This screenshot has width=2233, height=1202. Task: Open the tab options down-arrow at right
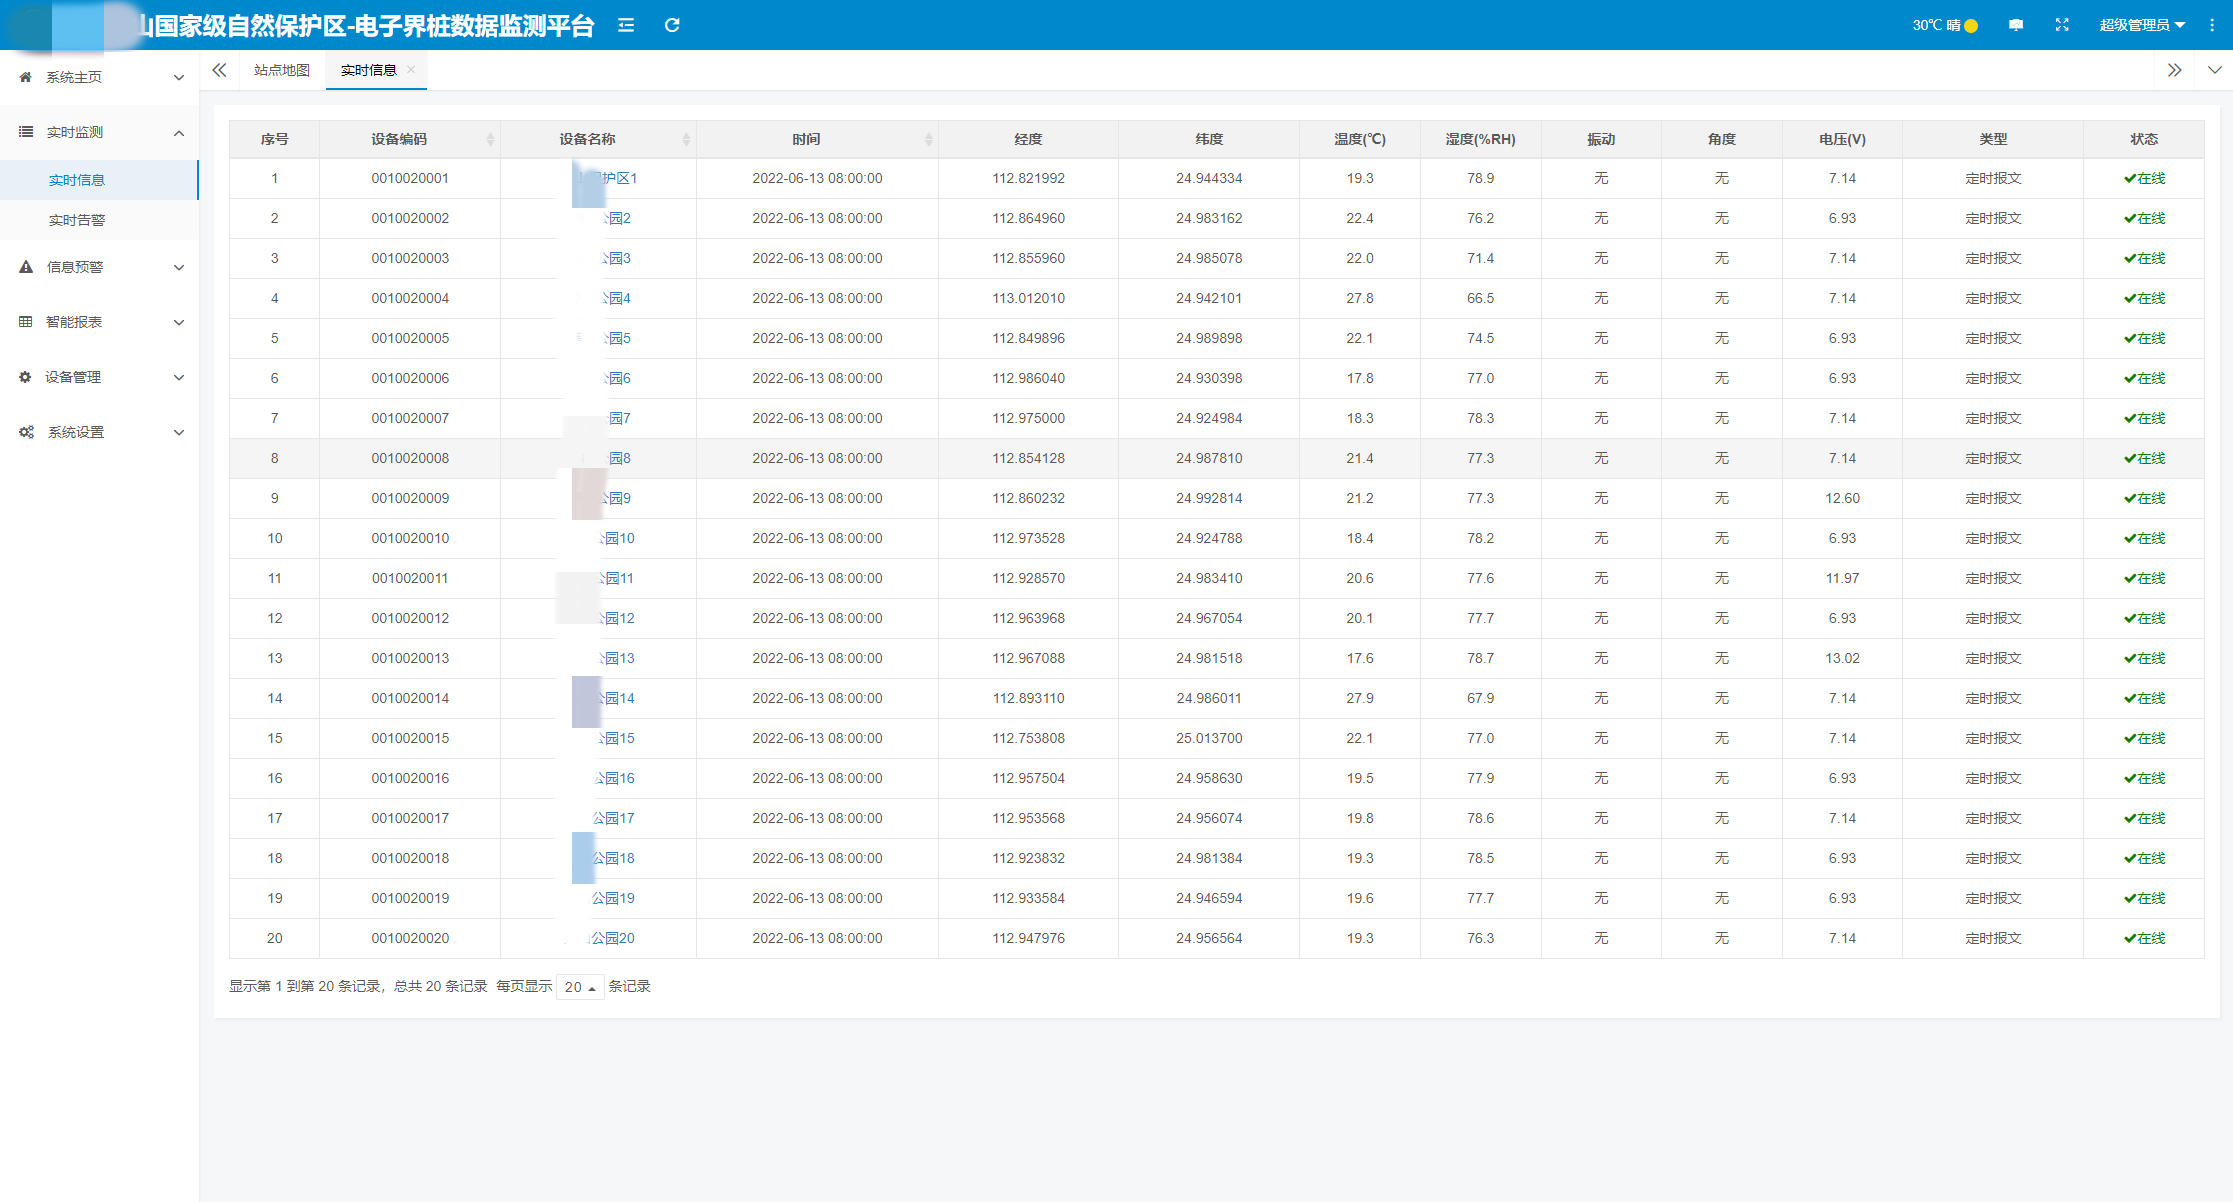(x=2214, y=70)
